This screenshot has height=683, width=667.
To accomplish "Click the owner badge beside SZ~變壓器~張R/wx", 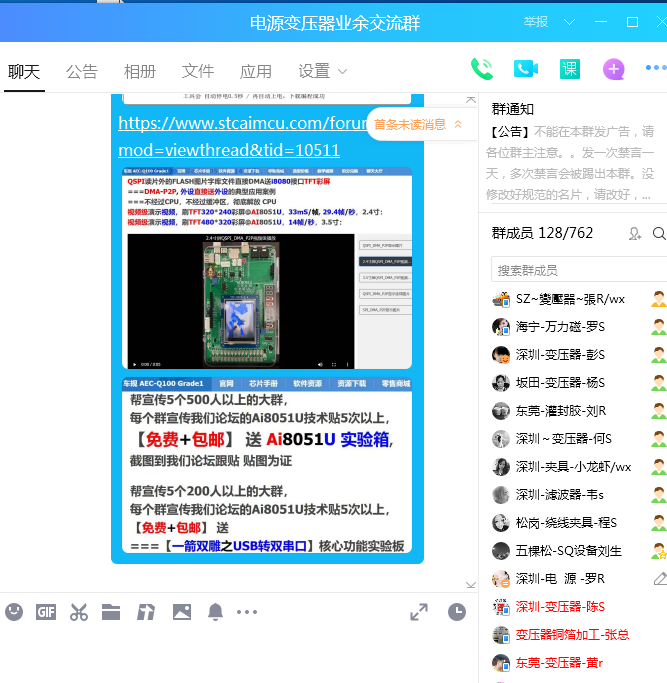I will click(x=659, y=299).
